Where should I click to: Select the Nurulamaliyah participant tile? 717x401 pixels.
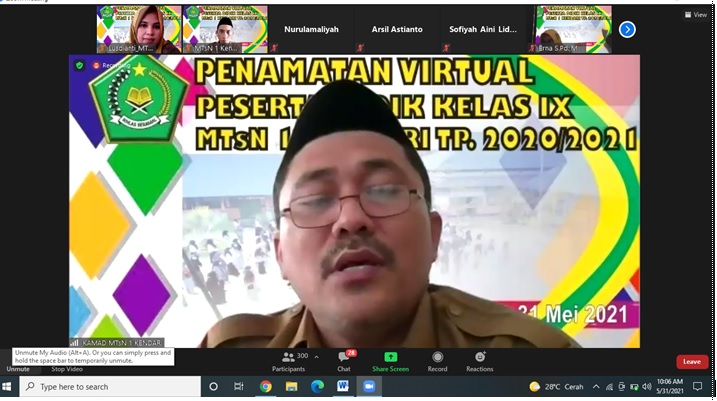312,29
